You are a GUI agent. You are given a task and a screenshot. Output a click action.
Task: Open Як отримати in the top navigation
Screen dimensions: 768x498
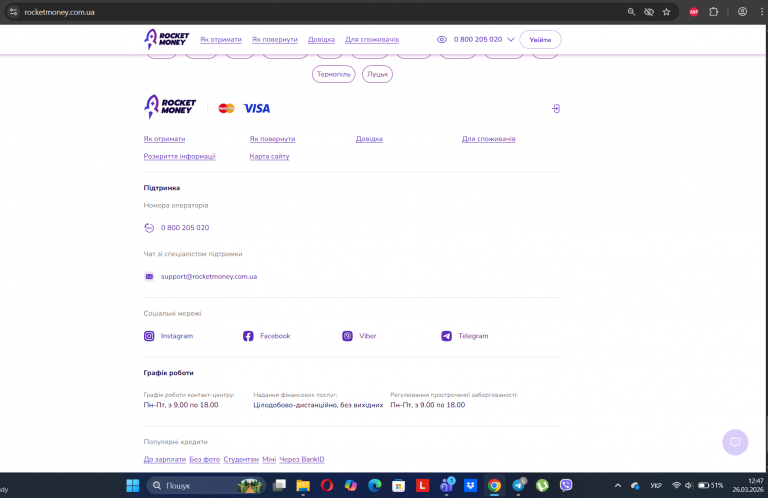221,40
